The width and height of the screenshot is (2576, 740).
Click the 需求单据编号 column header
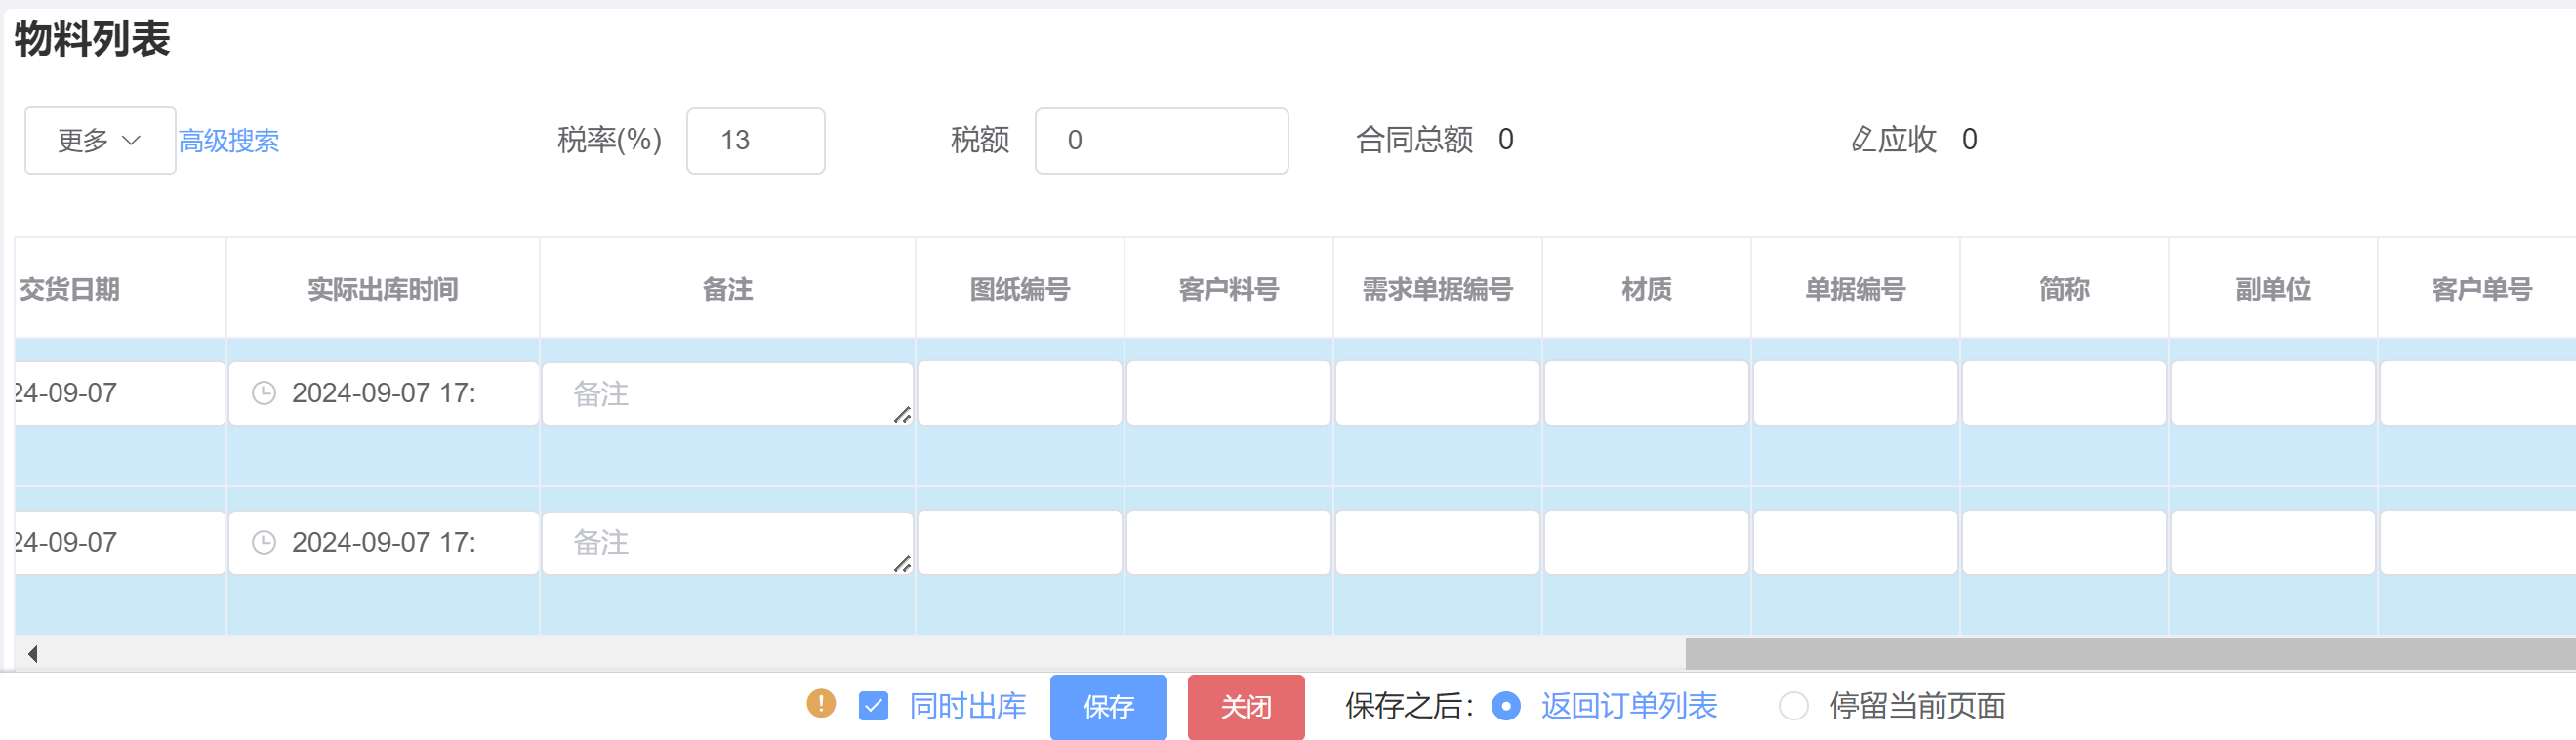pos(1438,289)
